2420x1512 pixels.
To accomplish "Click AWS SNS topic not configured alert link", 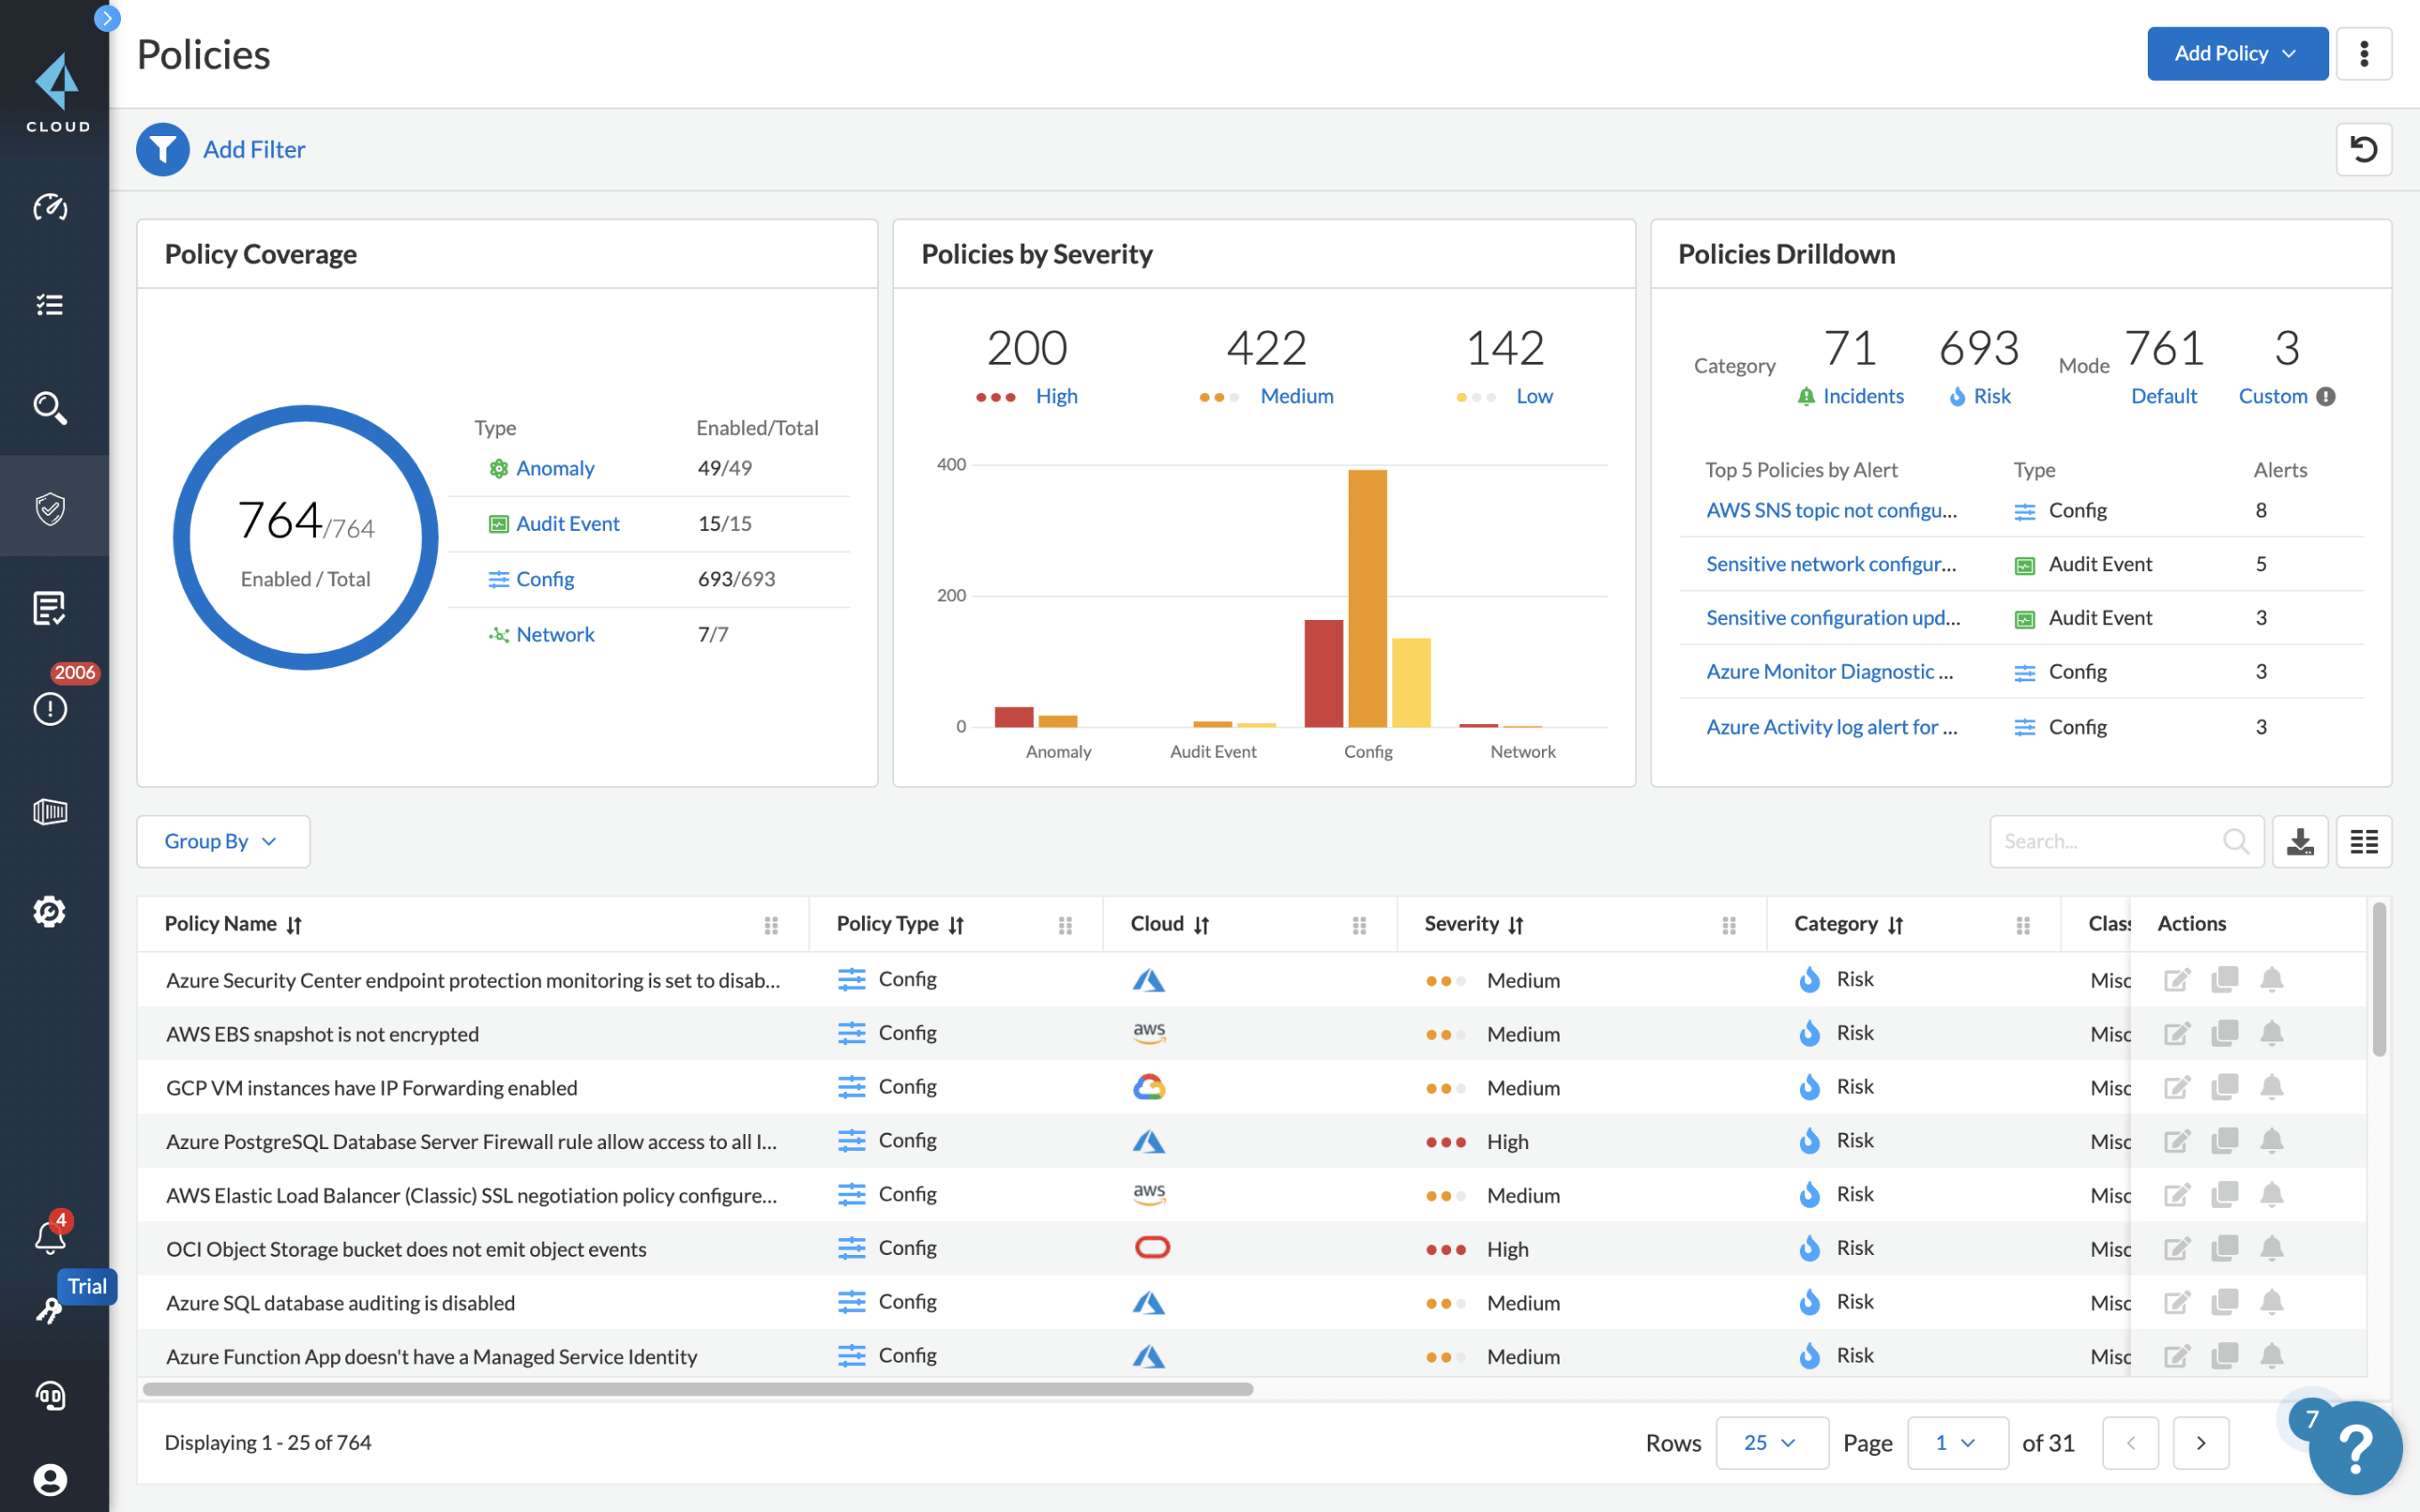I will pyautogui.click(x=1831, y=509).
